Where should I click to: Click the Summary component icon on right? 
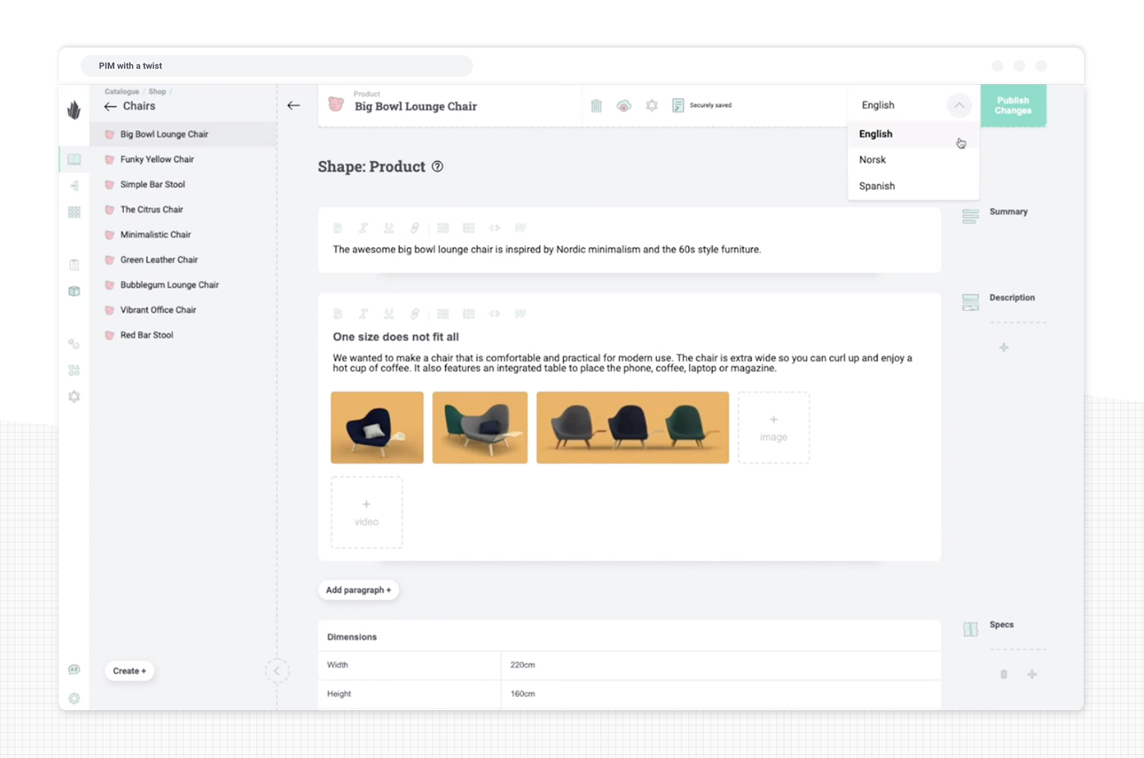tap(970, 217)
